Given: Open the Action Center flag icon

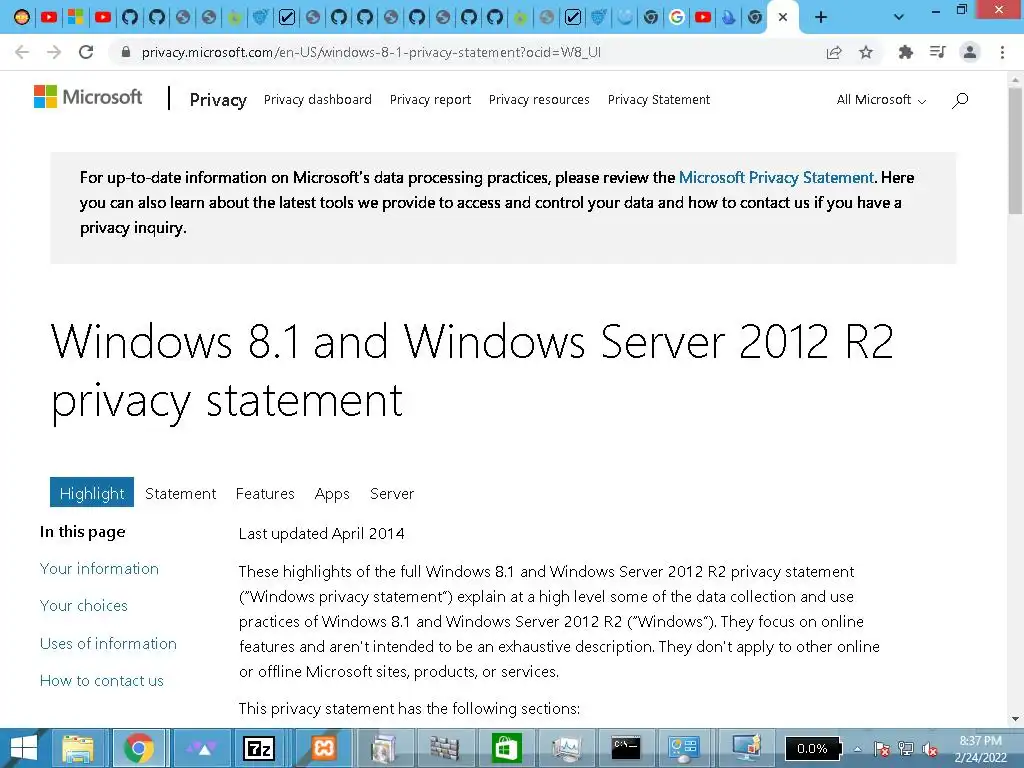Looking at the screenshot, I should point(881,749).
